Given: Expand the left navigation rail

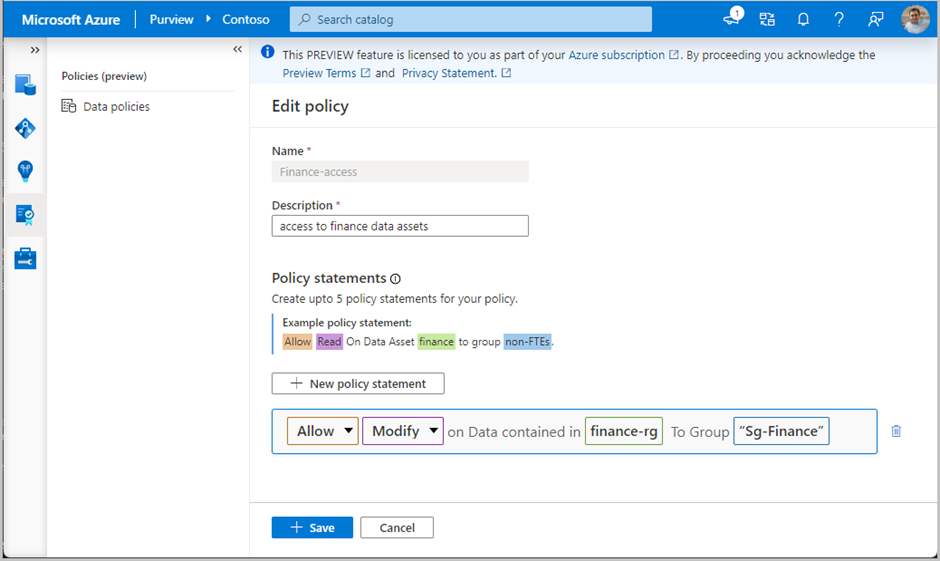Looking at the screenshot, I should 35,49.
